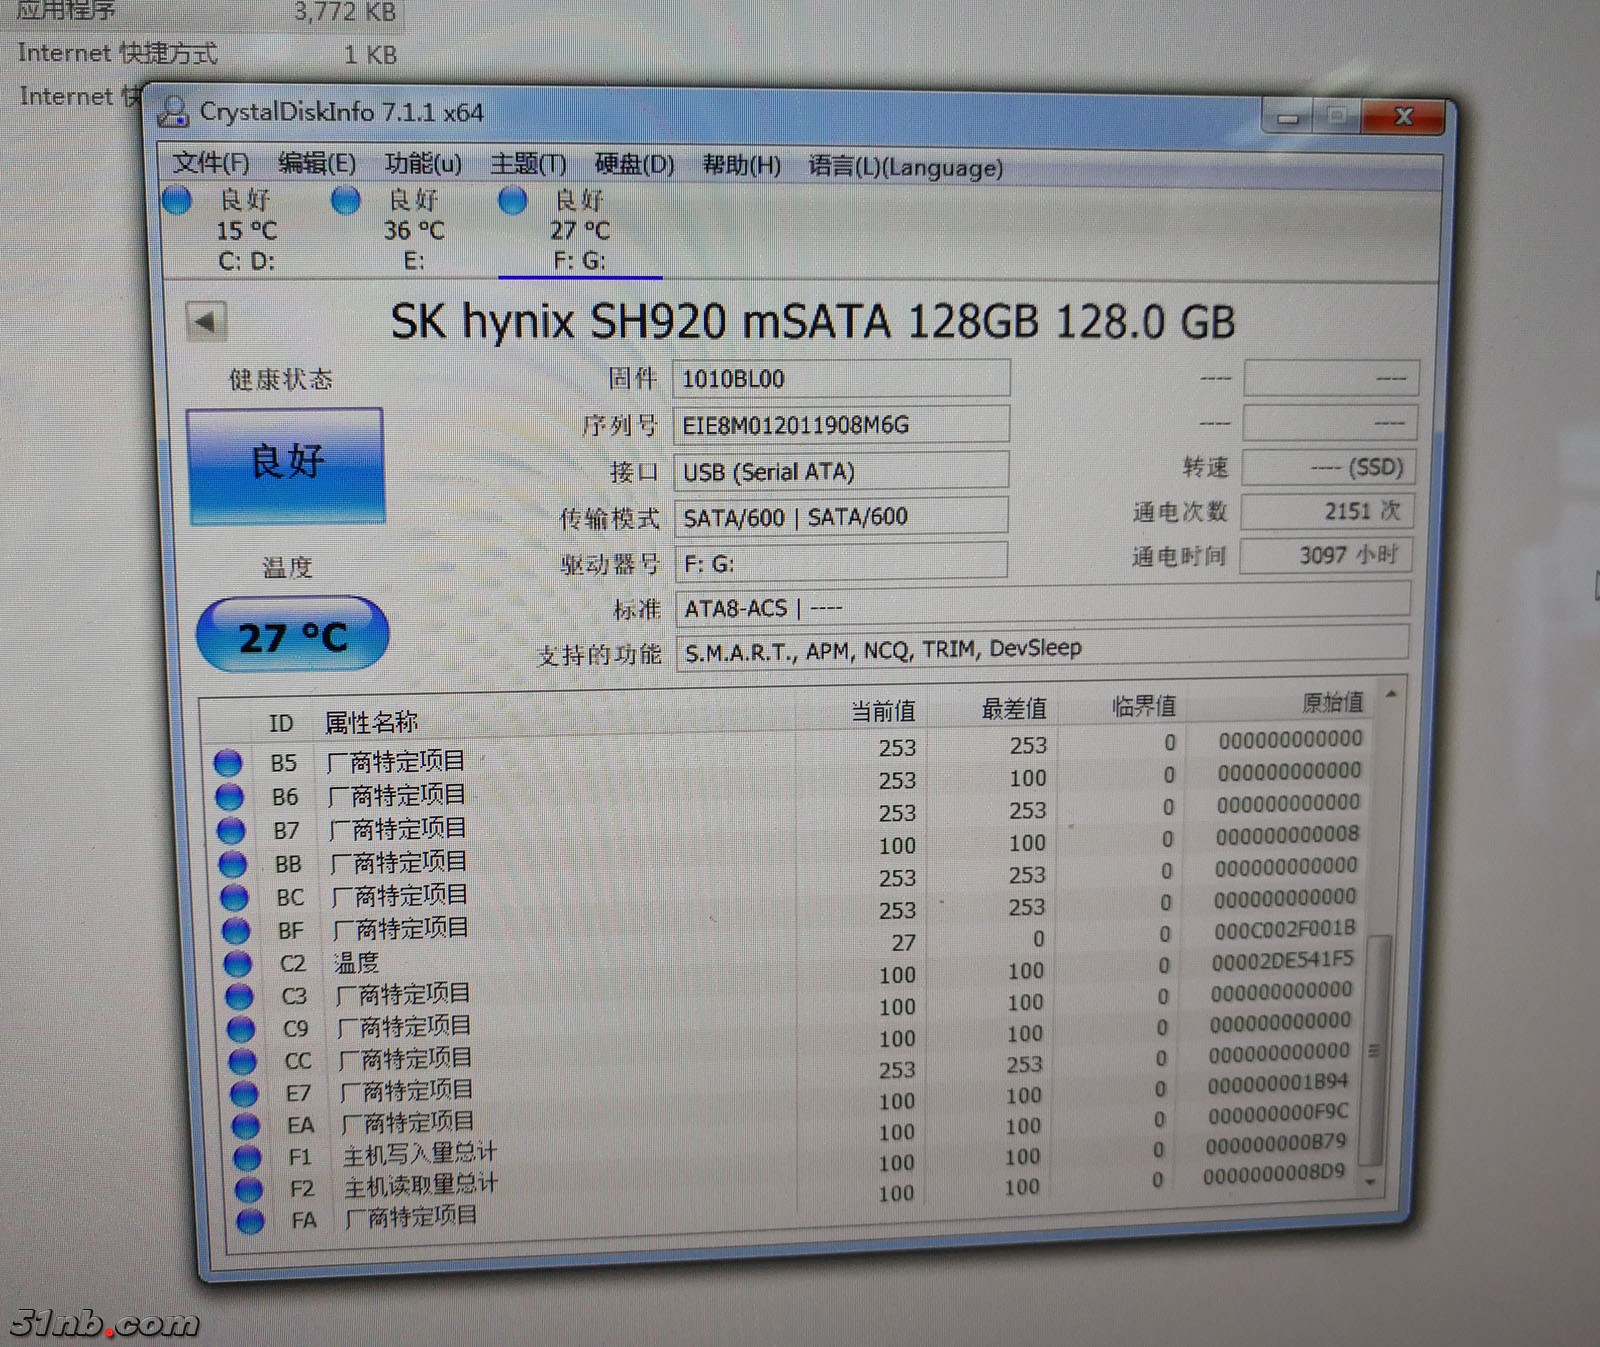
Task: Click the ID column header
Action: (281, 723)
